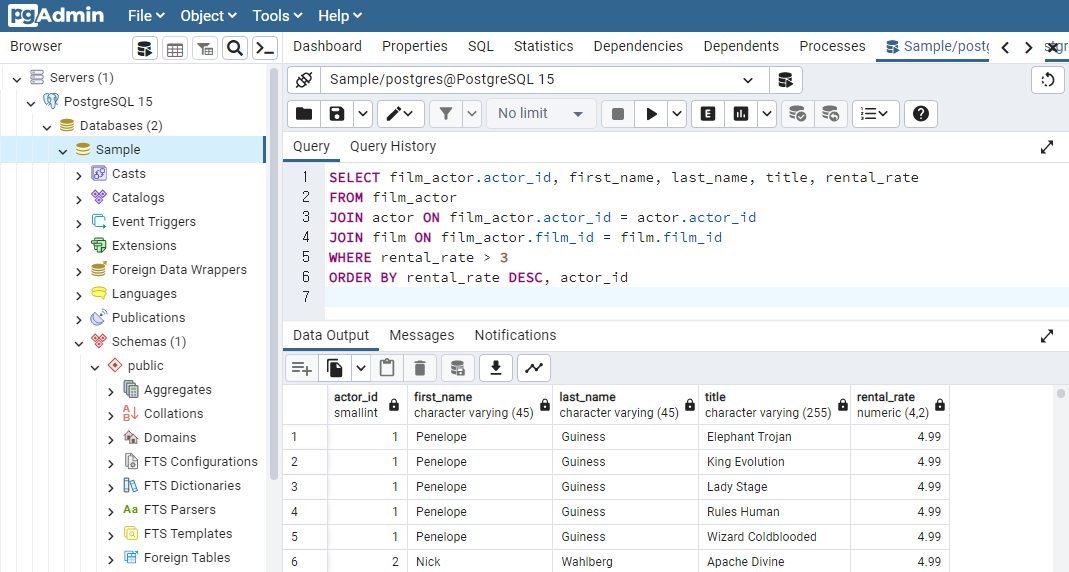Collapse the Sample database tree node

tap(63, 151)
